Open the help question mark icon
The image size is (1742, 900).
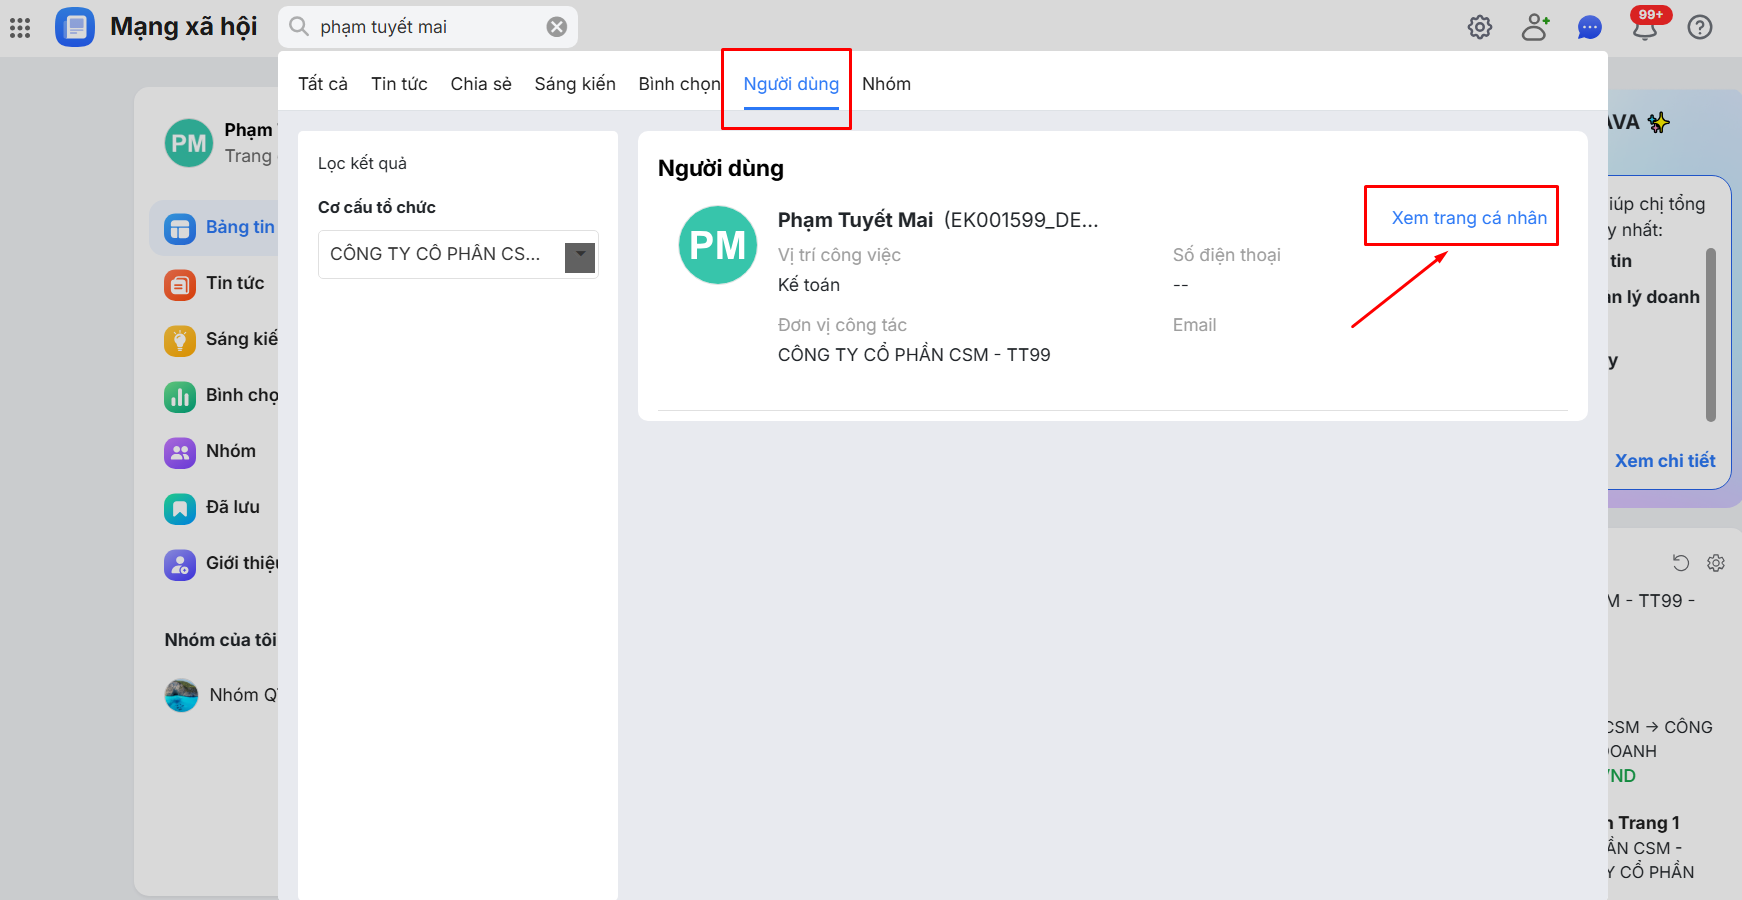(x=1700, y=27)
